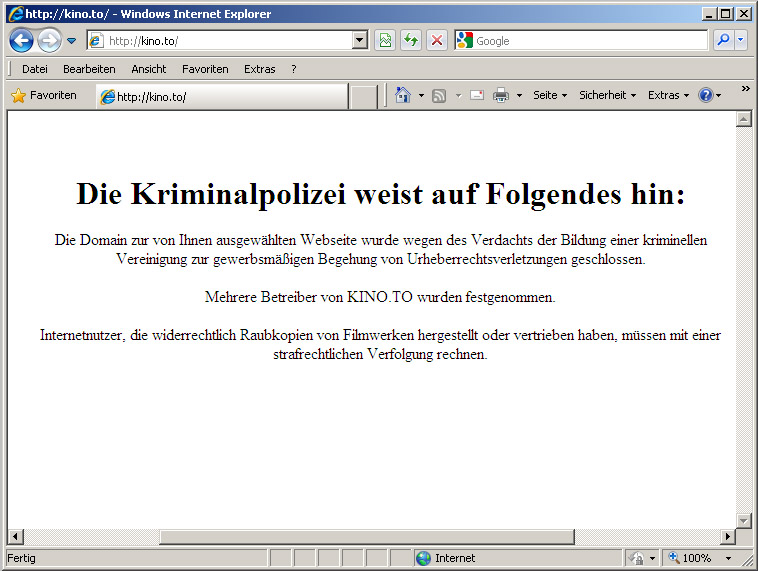This screenshot has width=758, height=571.
Task: Click the address bar showing http://kino.to/
Action: [x=220, y=41]
